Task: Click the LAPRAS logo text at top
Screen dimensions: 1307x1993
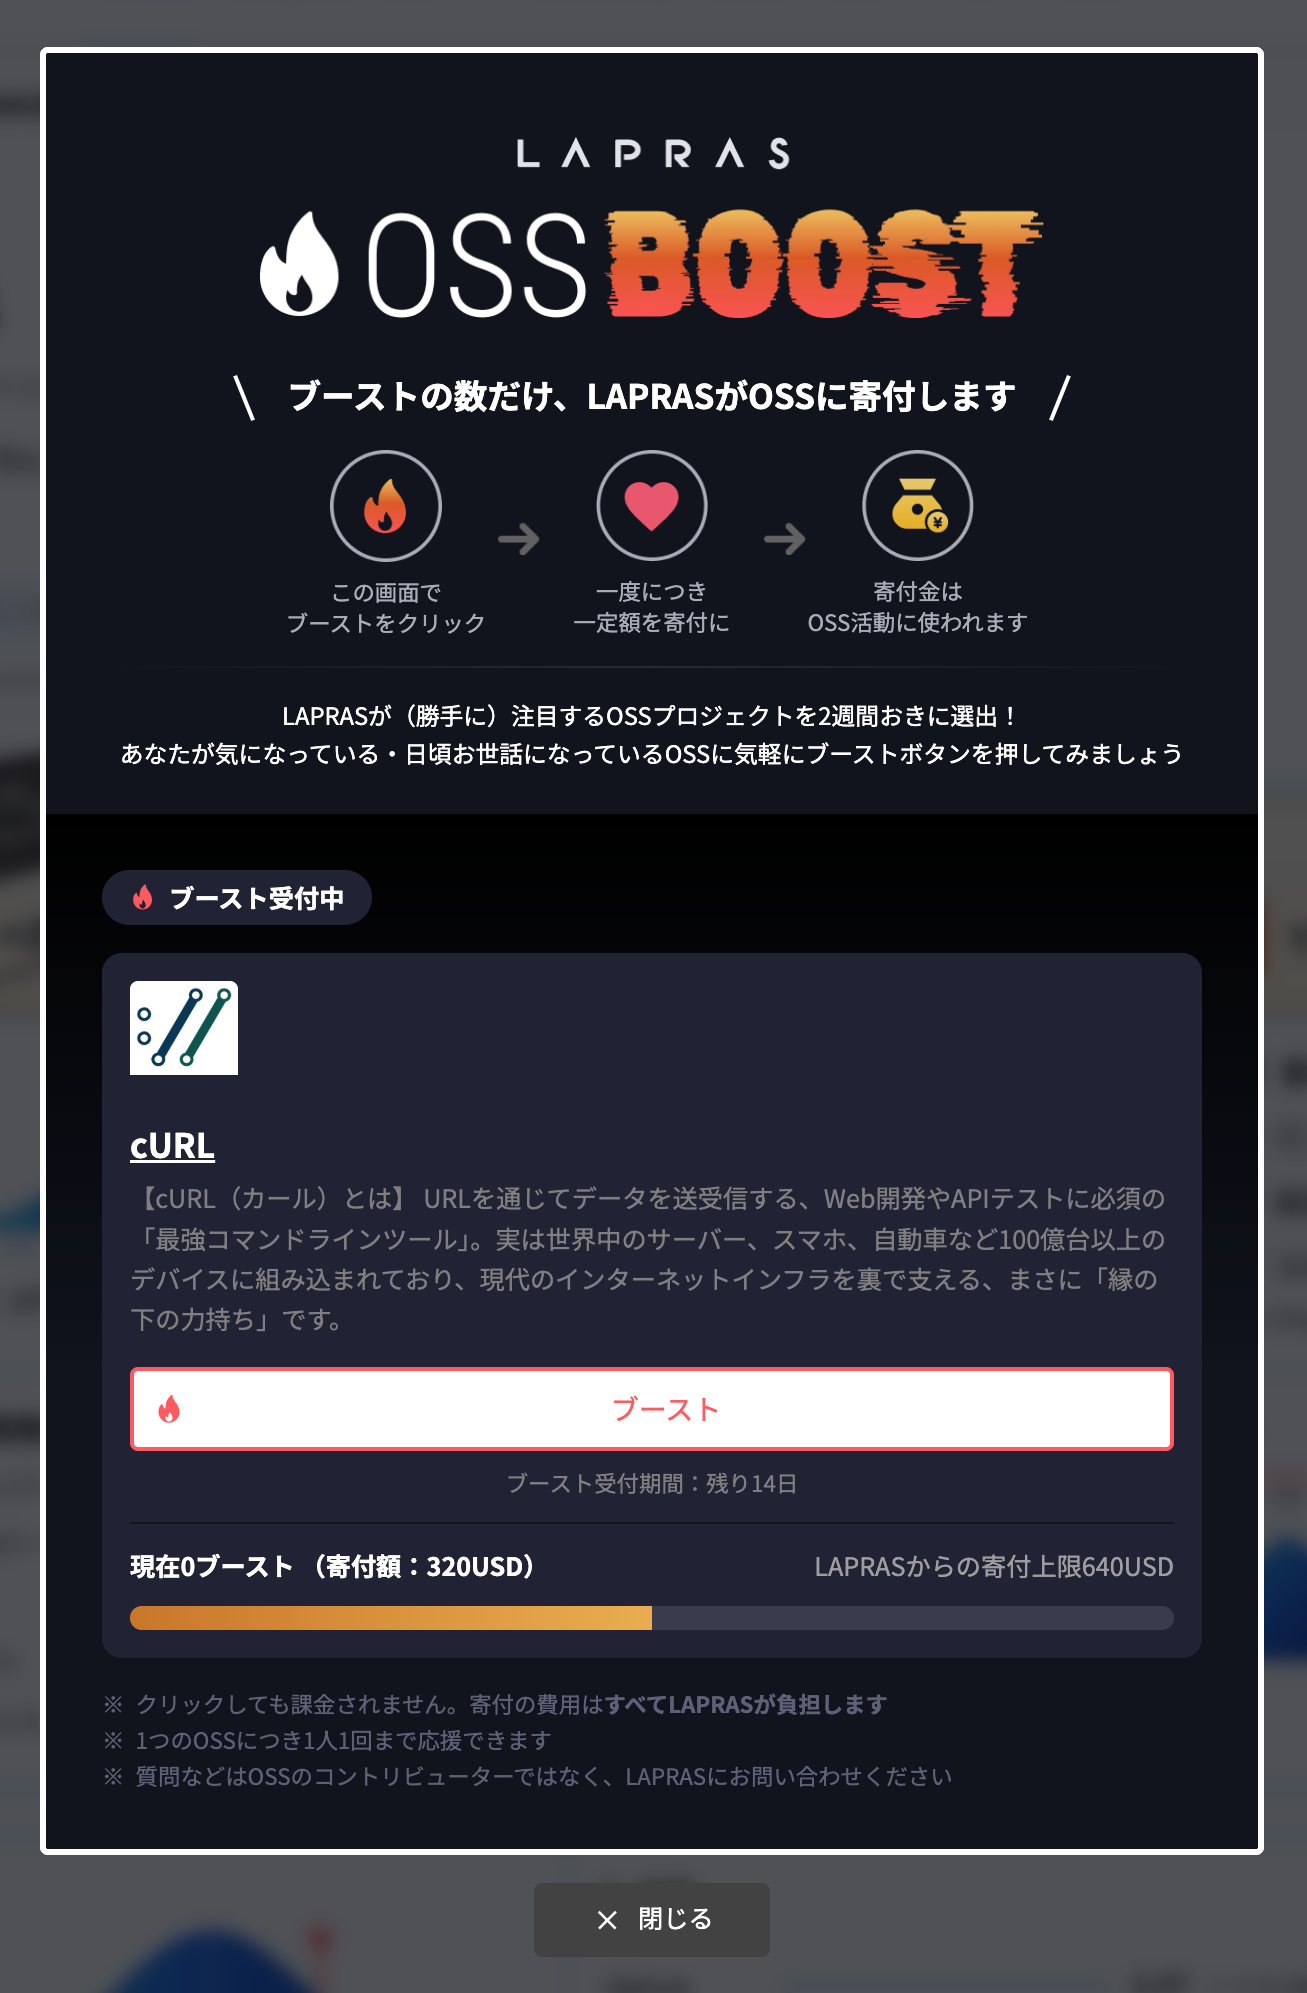Action: pos(653,153)
